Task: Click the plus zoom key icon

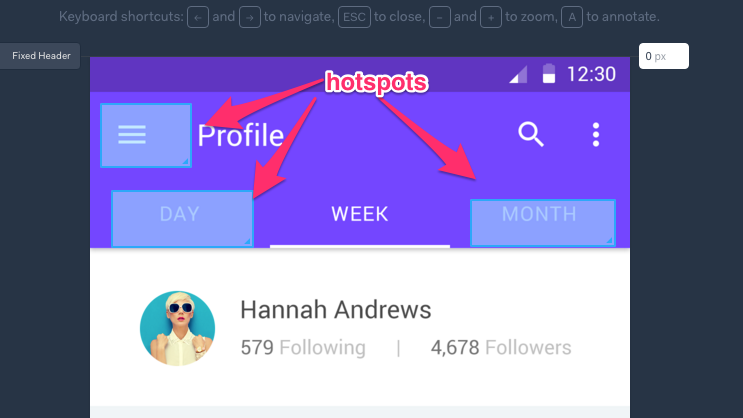Action: click(491, 18)
